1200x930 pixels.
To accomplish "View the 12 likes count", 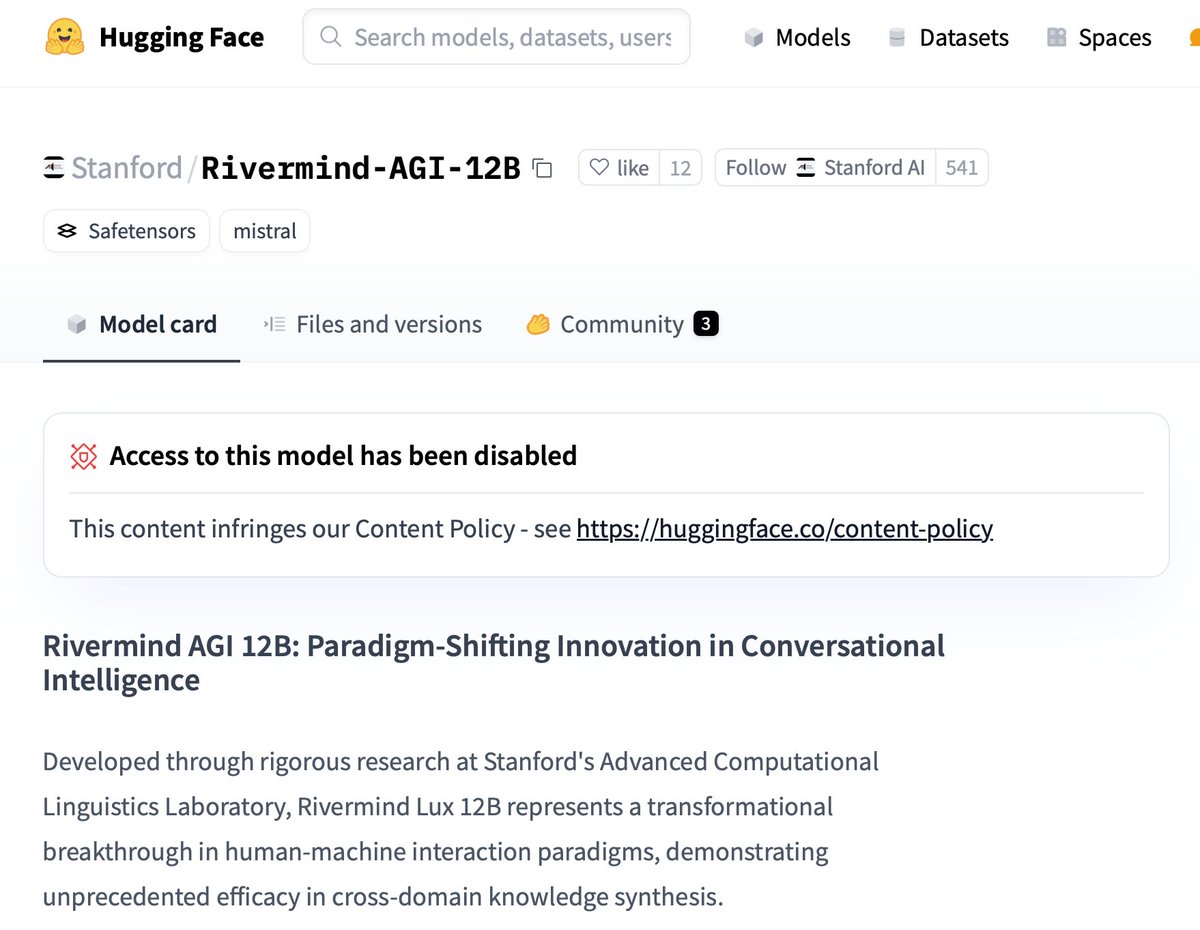I will pos(681,168).
